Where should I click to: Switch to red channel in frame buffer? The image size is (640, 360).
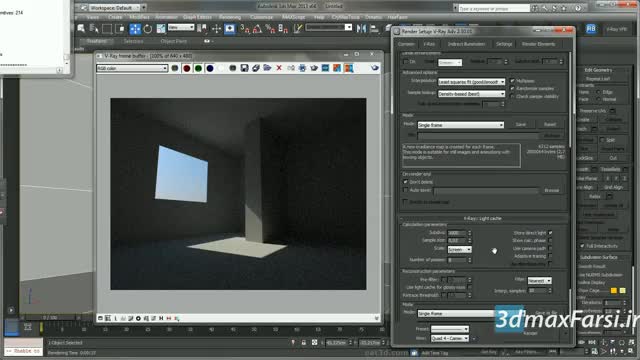click(187, 68)
